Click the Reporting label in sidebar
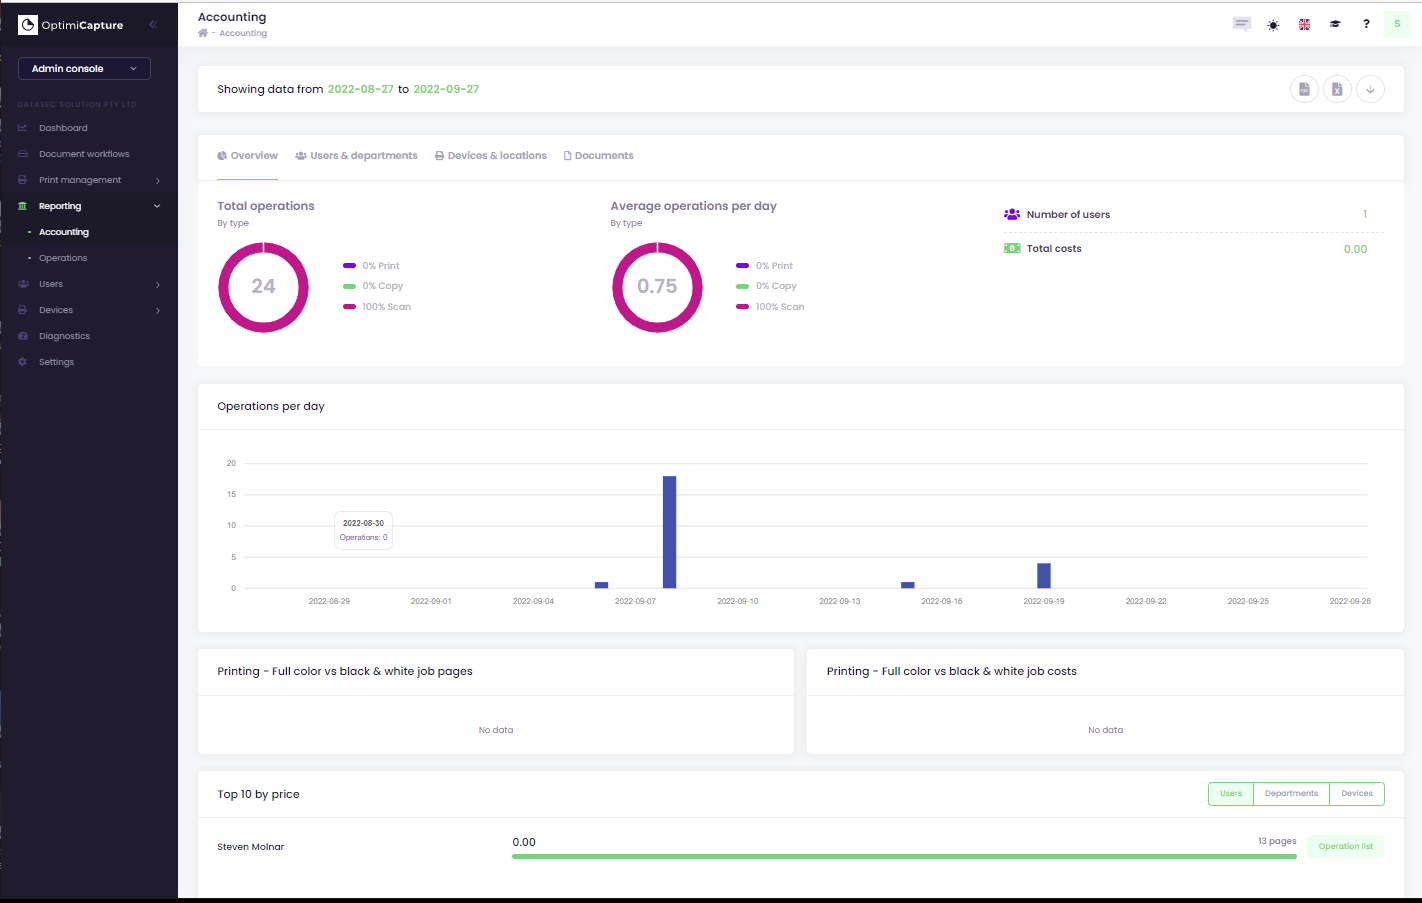The width and height of the screenshot is (1422, 903). (60, 206)
